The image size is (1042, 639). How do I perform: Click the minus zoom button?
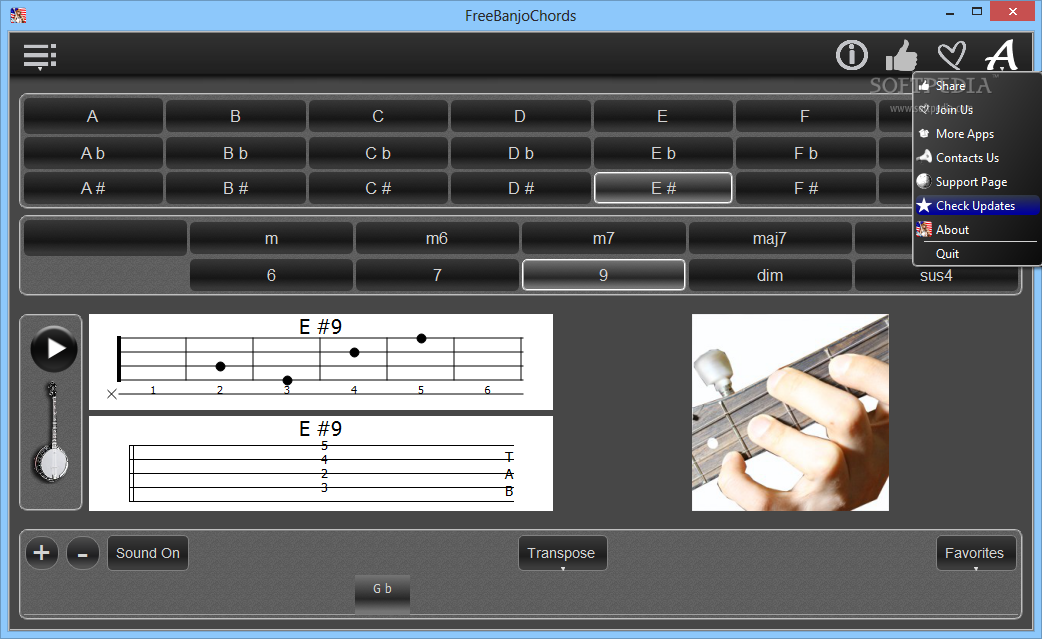[x=82, y=553]
